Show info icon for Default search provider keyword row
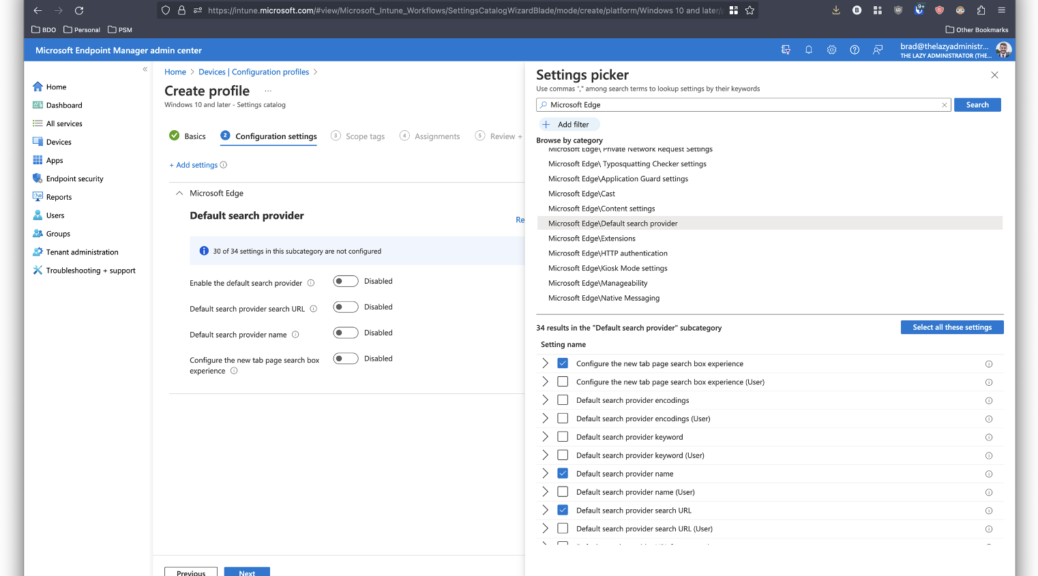This screenshot has height=576, width=1038. 988,437
